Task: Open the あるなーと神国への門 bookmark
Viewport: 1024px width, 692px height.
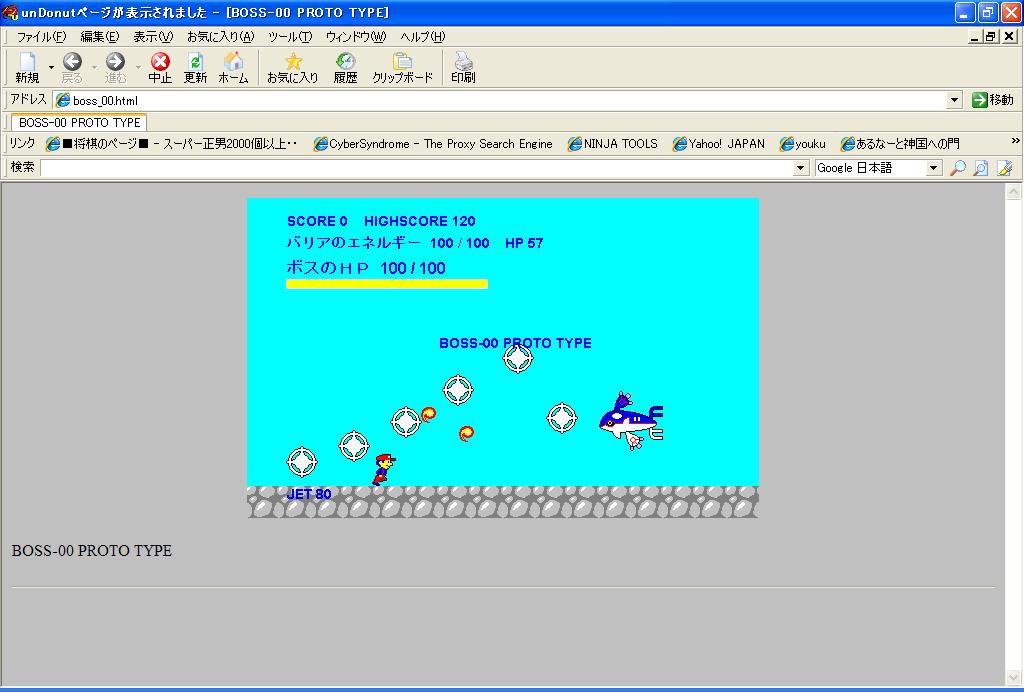Action: pos(899,144)
